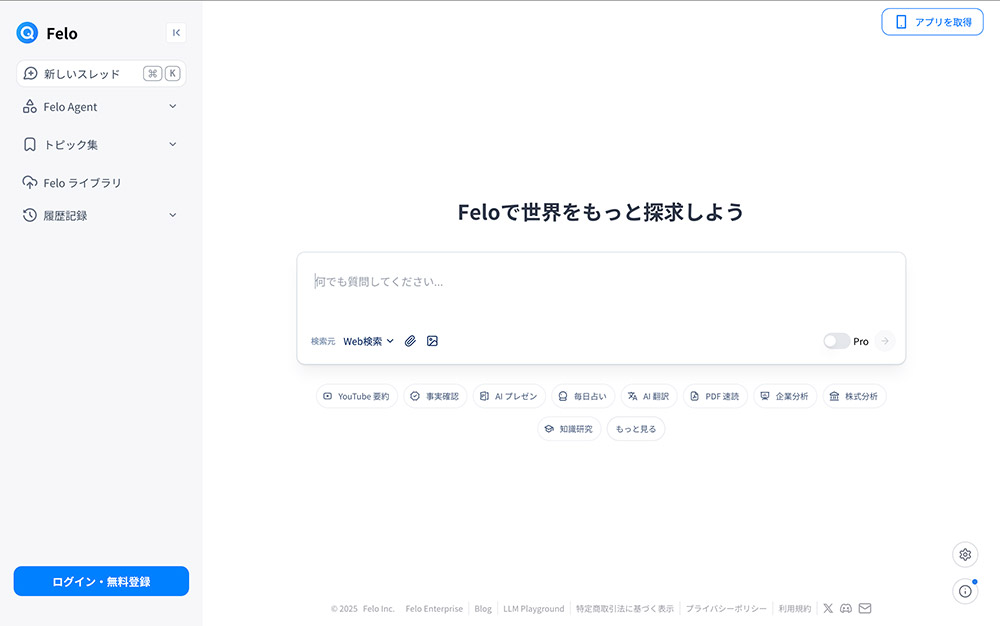Open 特定商取引法に基づく表示 link

coord(625,609)
